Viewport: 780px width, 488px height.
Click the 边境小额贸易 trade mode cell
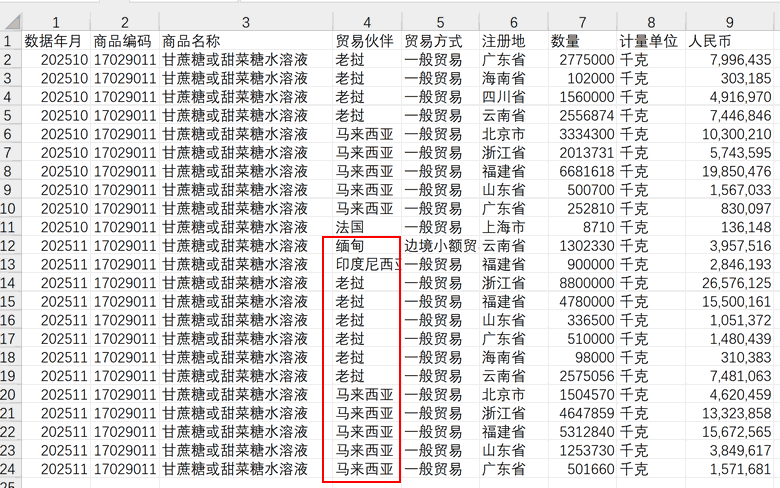tap(440, 246)
